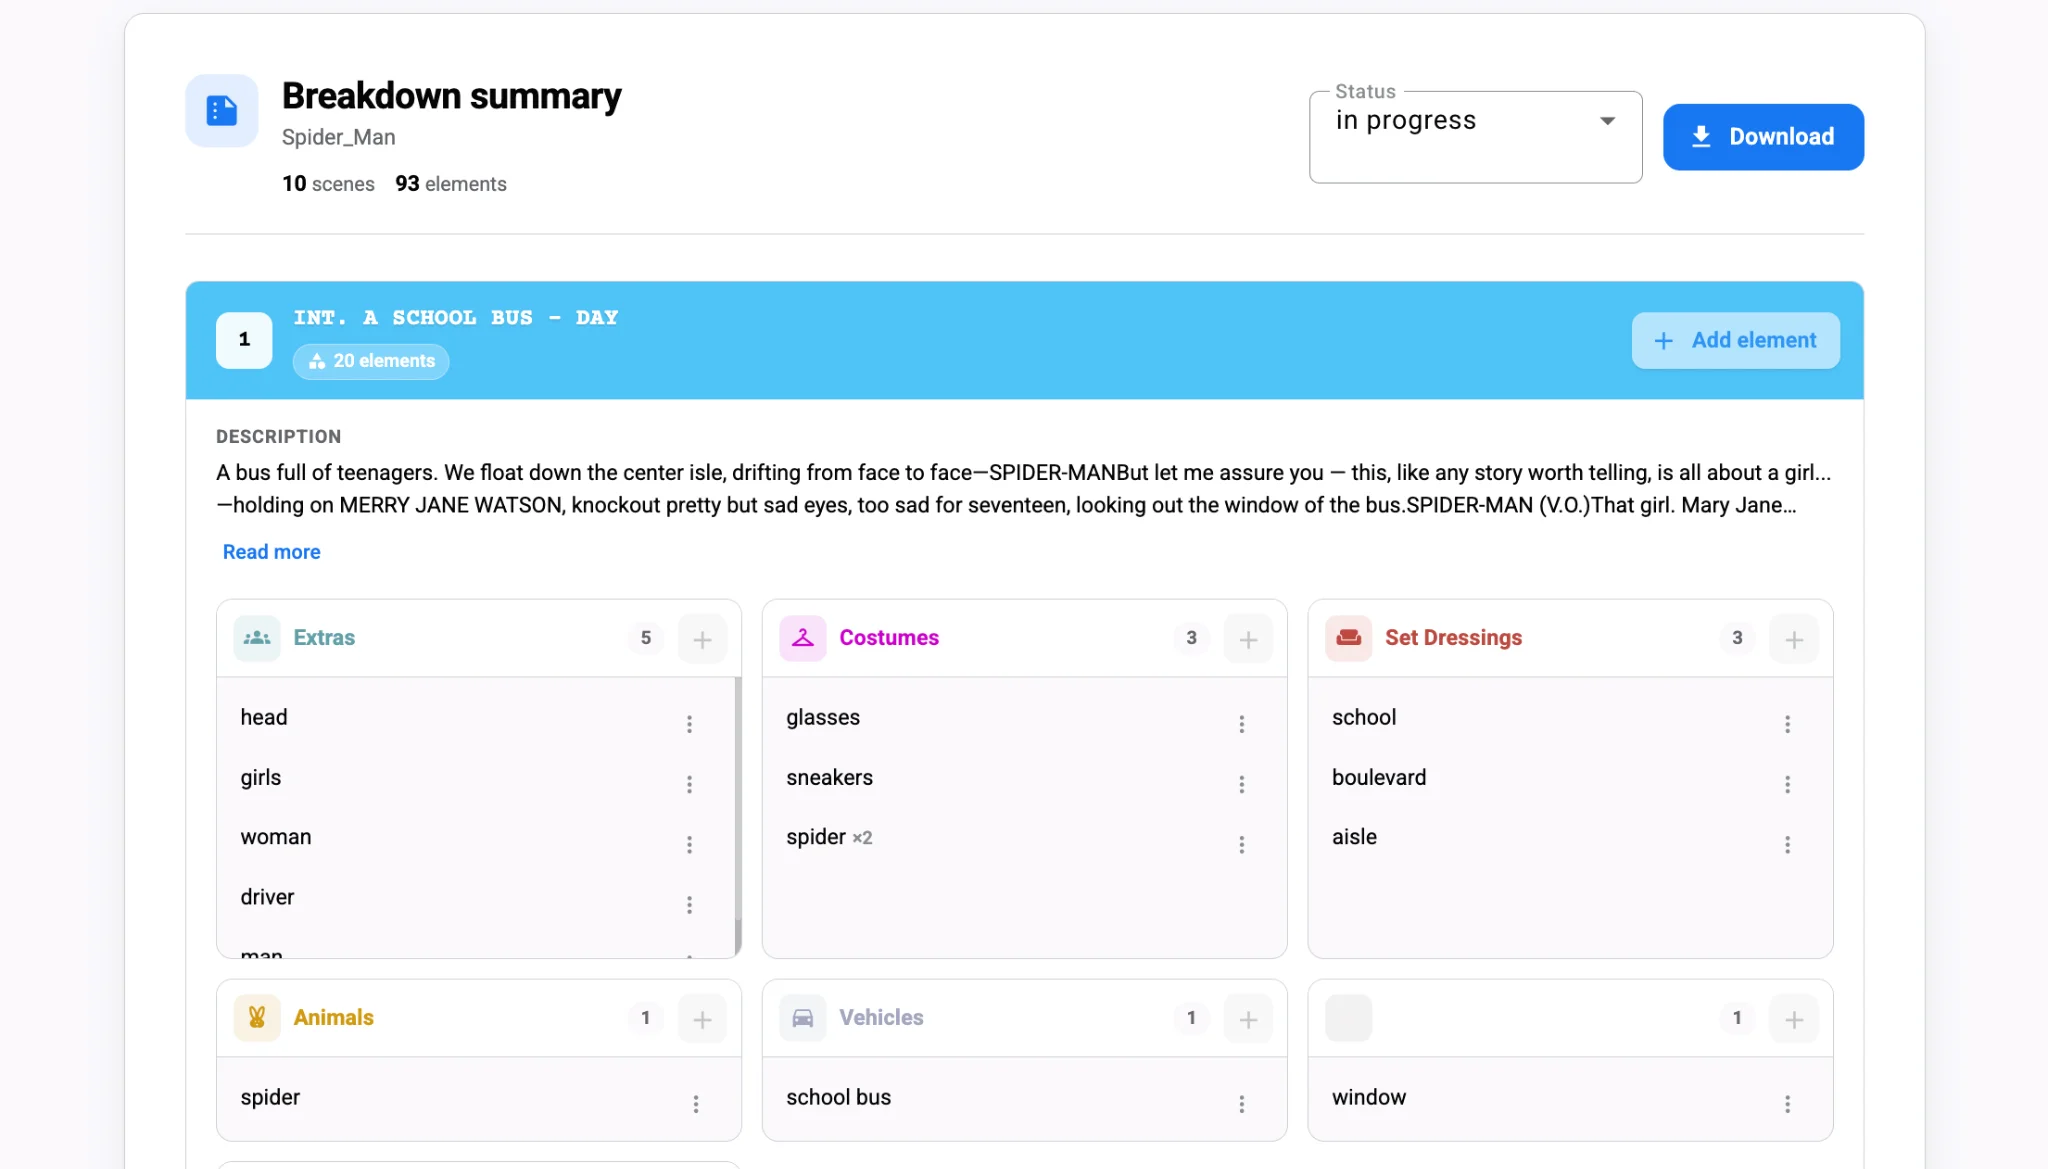Click the Spider_Man project name

(x=338, y=137)
